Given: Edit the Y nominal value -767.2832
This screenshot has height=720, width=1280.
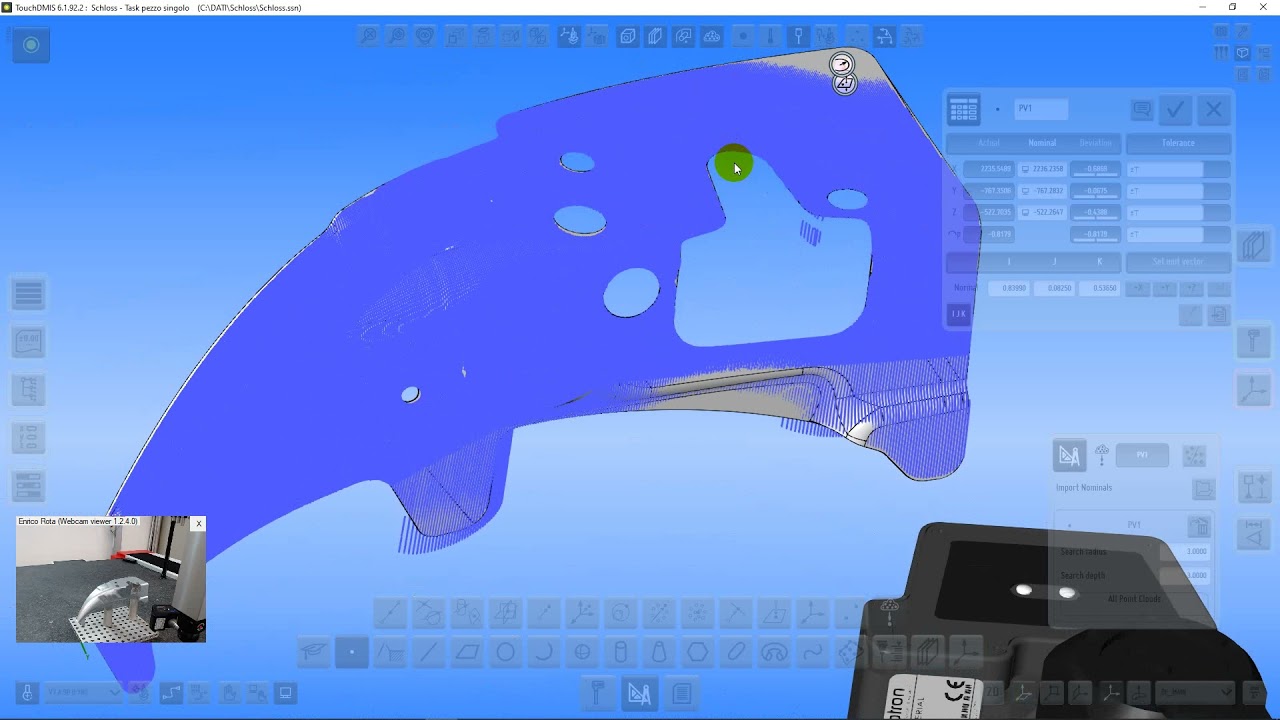Looking at the screenshot, I should [x=1042, y=191].
